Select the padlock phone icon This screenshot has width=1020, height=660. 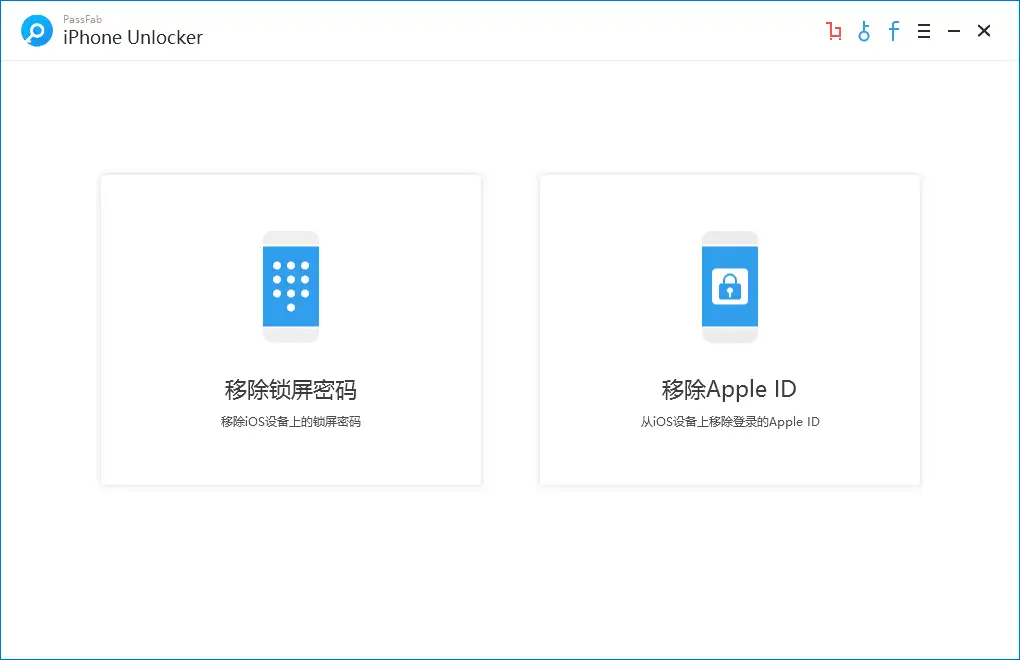click(730, 287)
